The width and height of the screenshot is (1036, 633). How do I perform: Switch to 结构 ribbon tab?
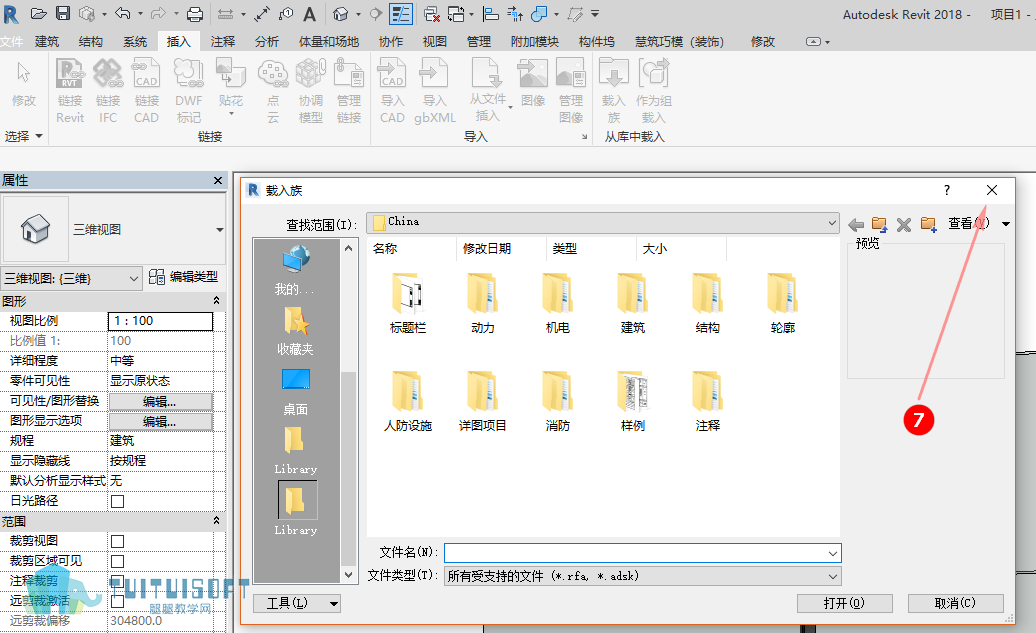point(91,42)
